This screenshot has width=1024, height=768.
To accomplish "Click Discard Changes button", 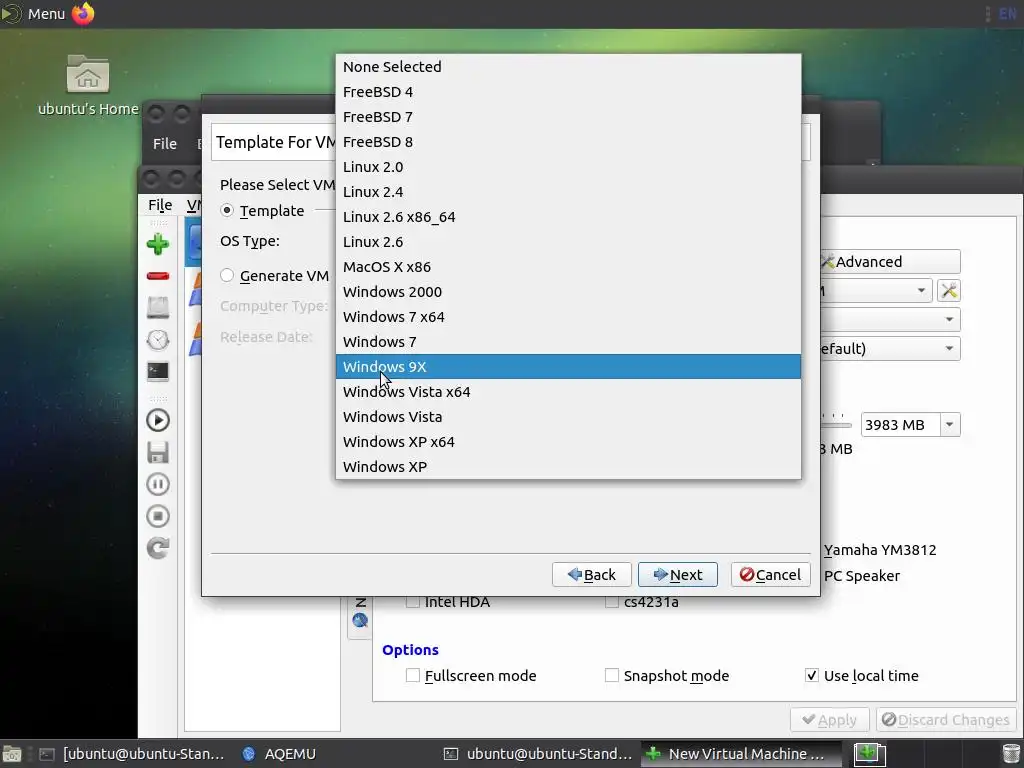I will point(946,720).
